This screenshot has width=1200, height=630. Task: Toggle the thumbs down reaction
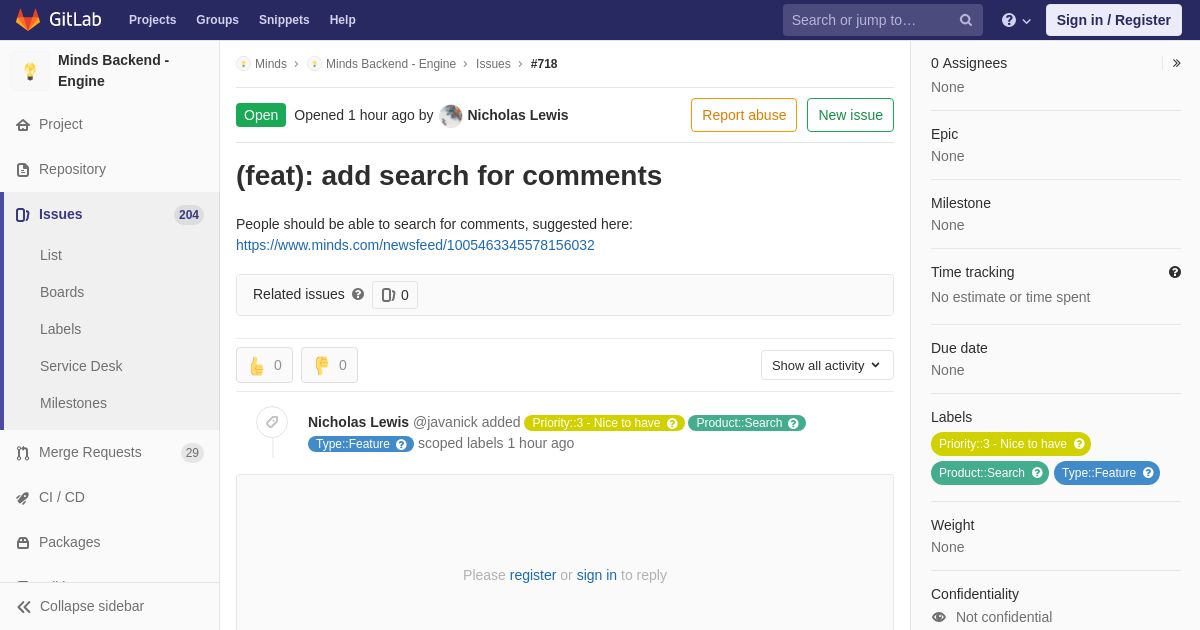[329, 365]
